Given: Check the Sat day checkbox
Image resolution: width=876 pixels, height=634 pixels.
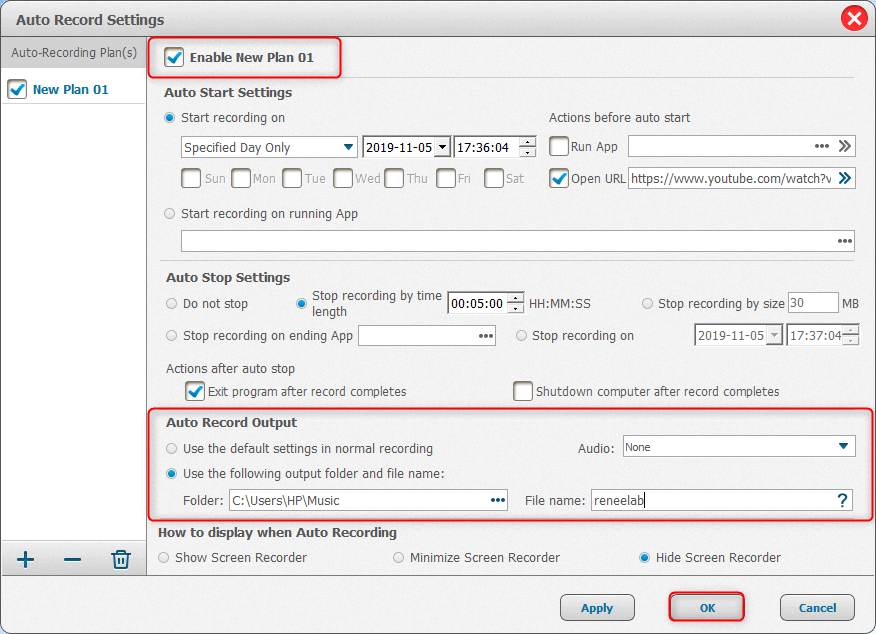Looking at the screenshot, I should point(493,179).
